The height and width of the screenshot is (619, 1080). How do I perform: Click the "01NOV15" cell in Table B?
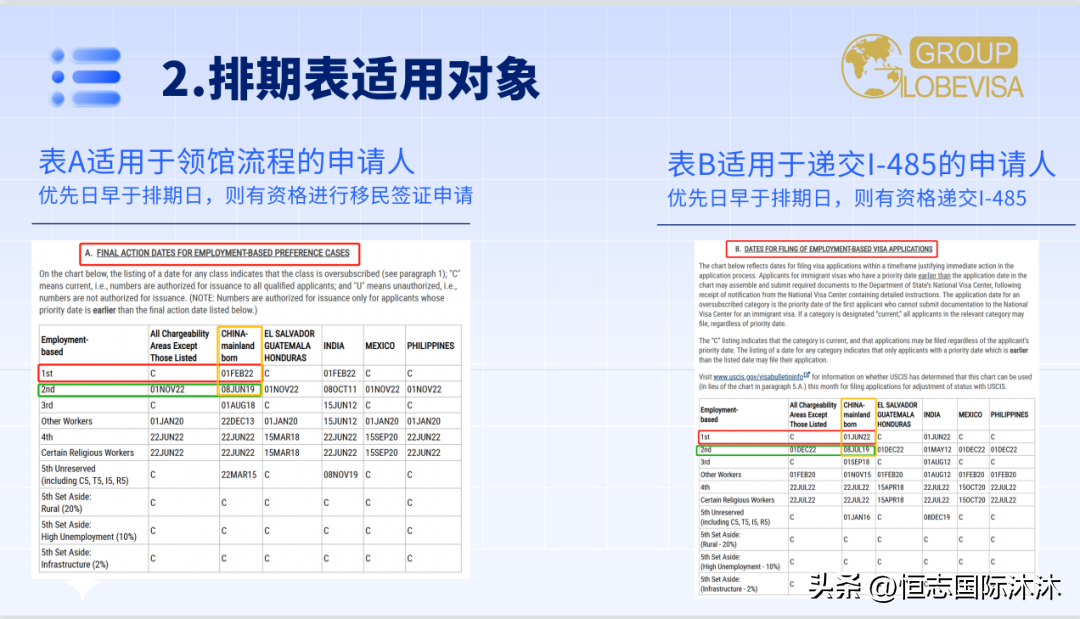tap(857, 474)
